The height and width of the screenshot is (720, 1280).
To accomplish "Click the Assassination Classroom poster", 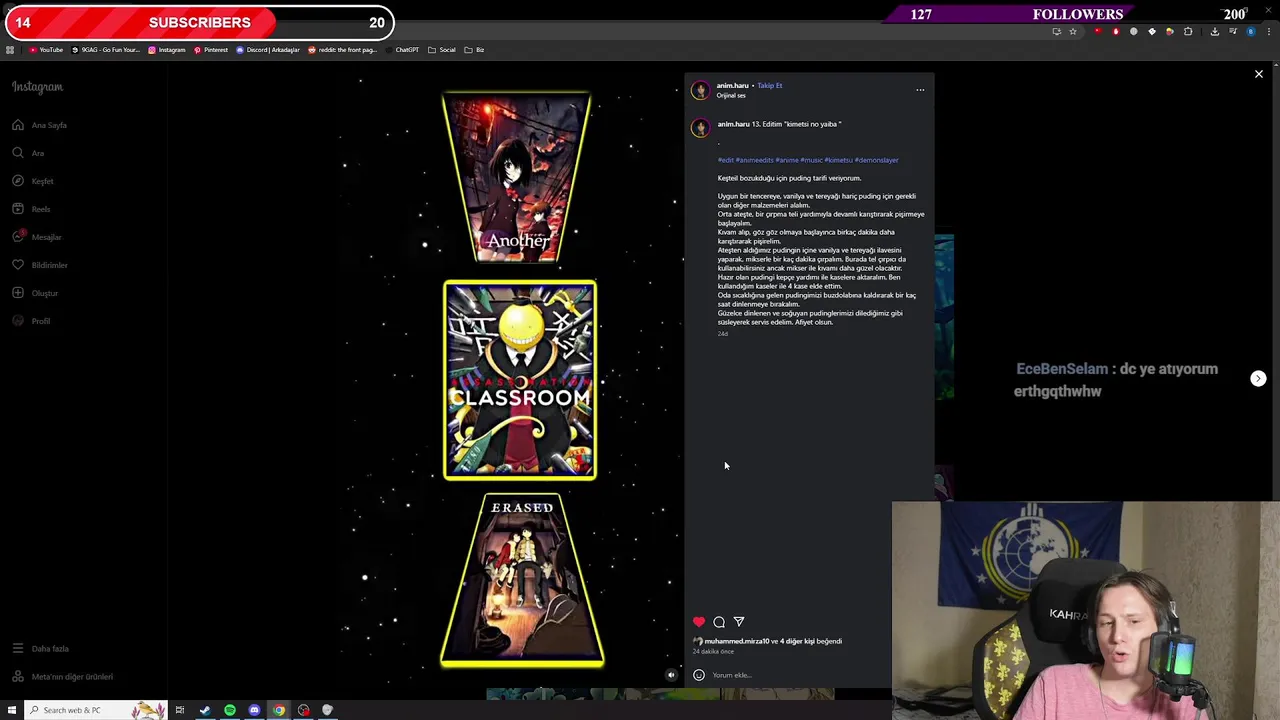I will [x=520, y=380].
